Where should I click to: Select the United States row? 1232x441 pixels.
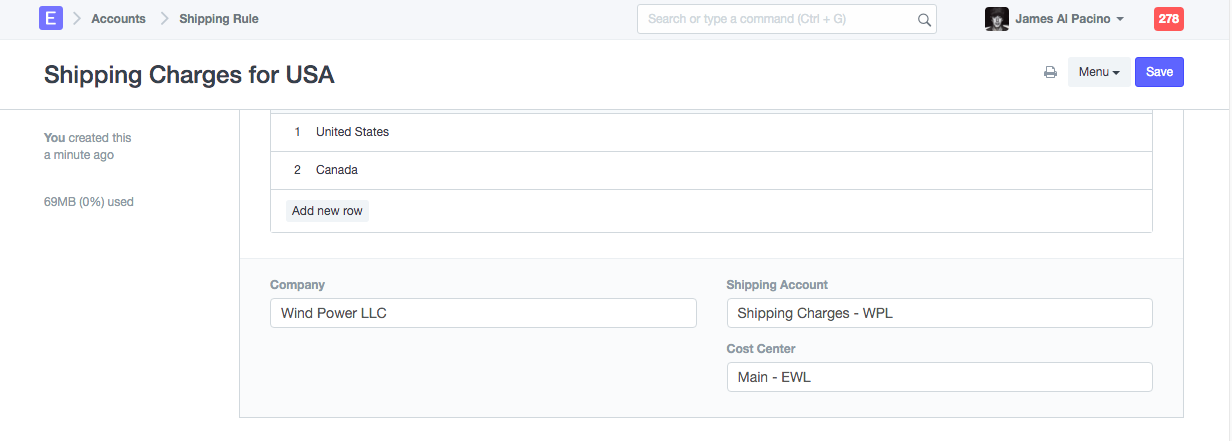click(x=352, y=132)
